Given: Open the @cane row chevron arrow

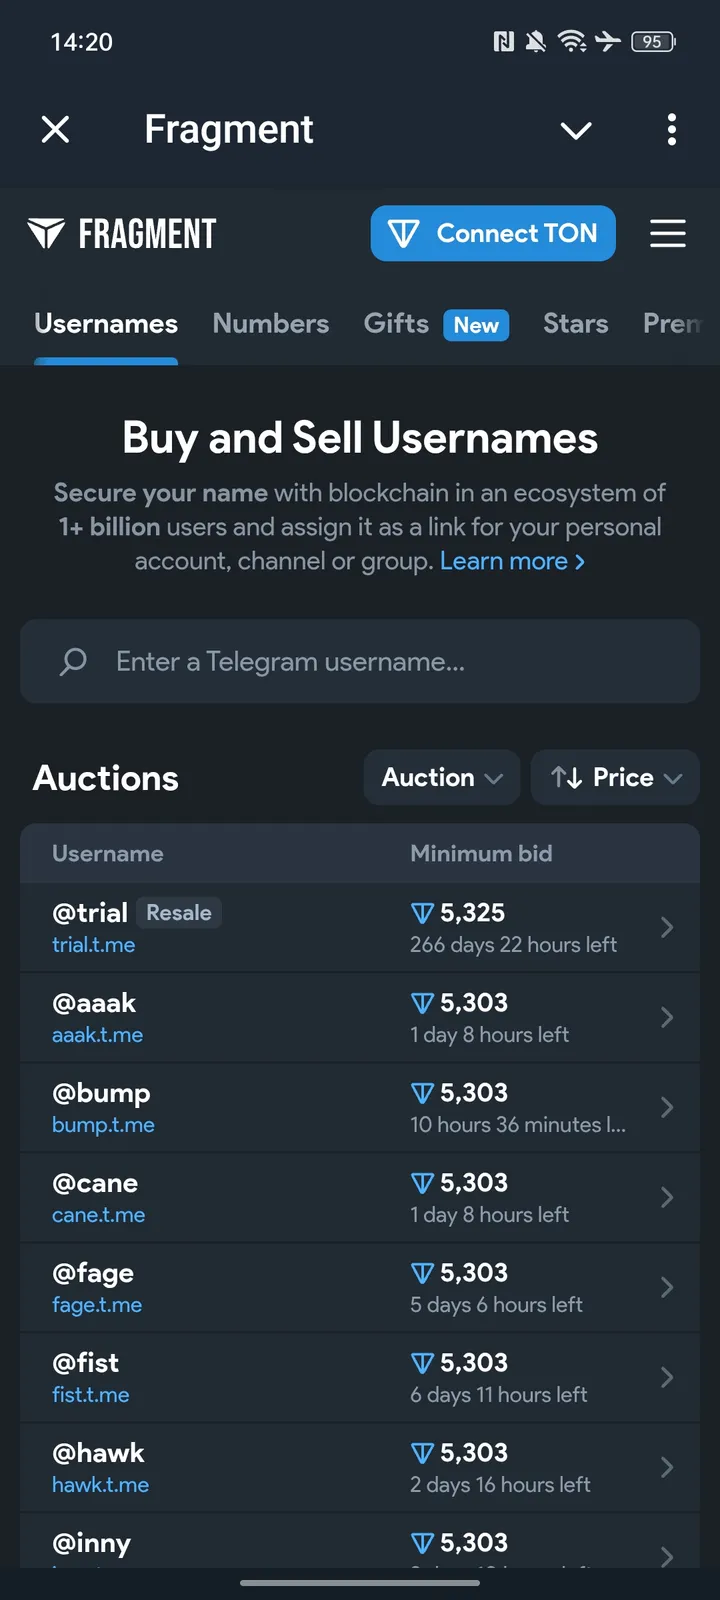Looking at the screenshot, I should pos(667,1197).
